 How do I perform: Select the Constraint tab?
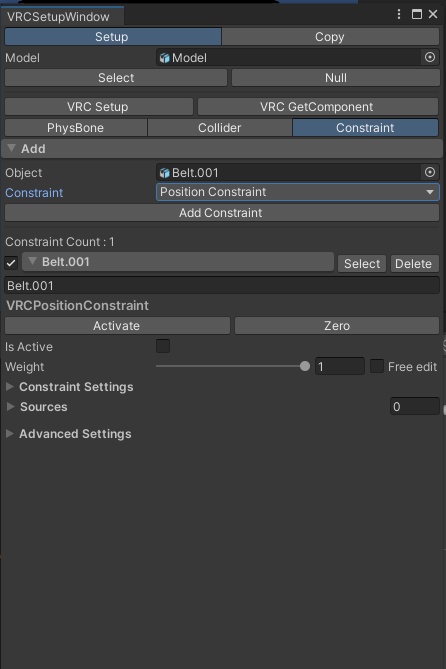pos(365,128)
